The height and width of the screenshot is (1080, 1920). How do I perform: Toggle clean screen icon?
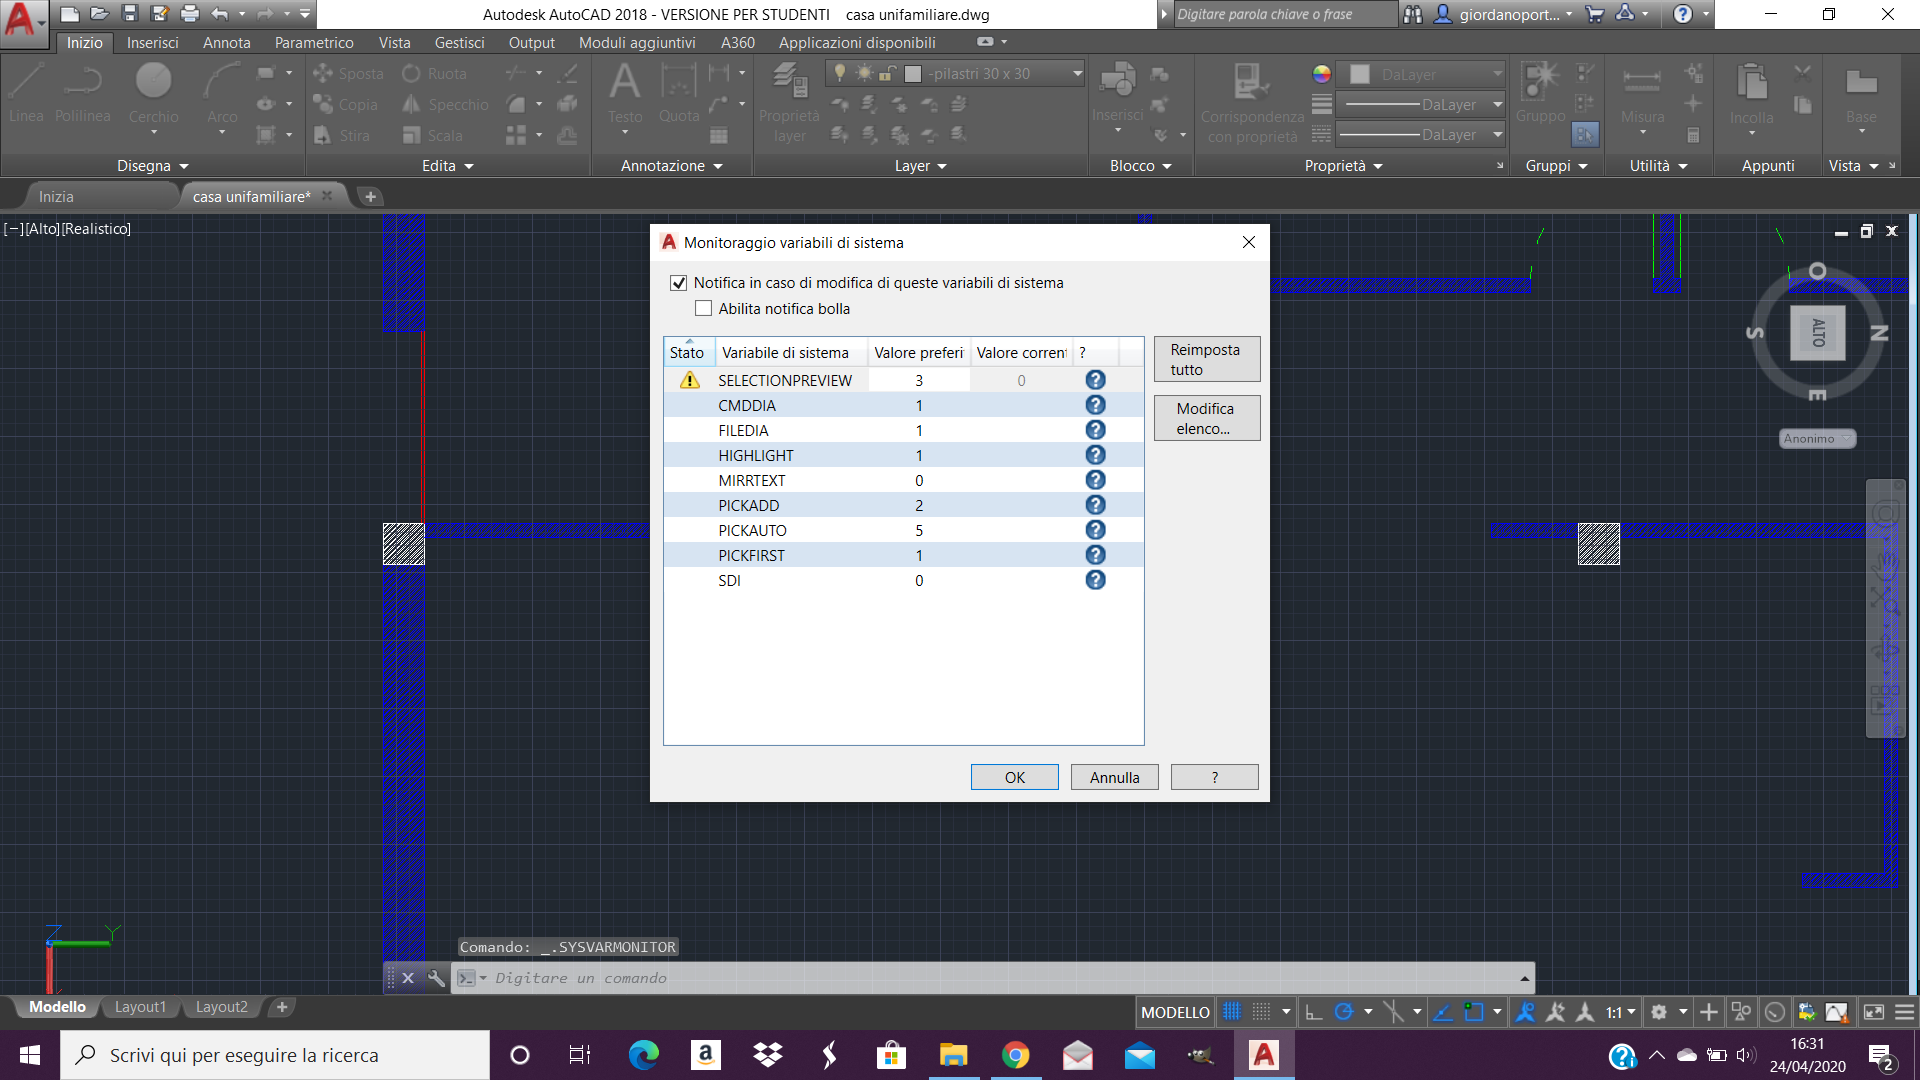1873,1012
